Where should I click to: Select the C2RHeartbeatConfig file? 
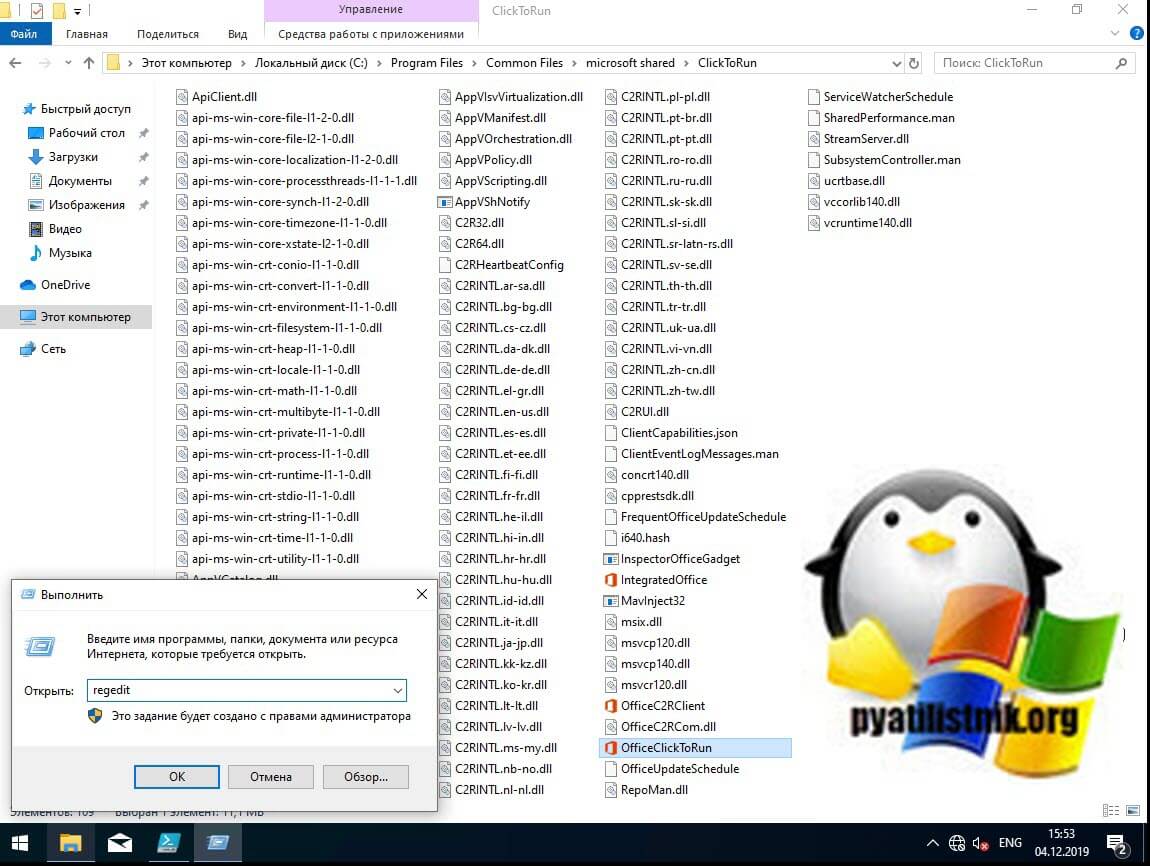pyautogui.click(x=501, y=265)
